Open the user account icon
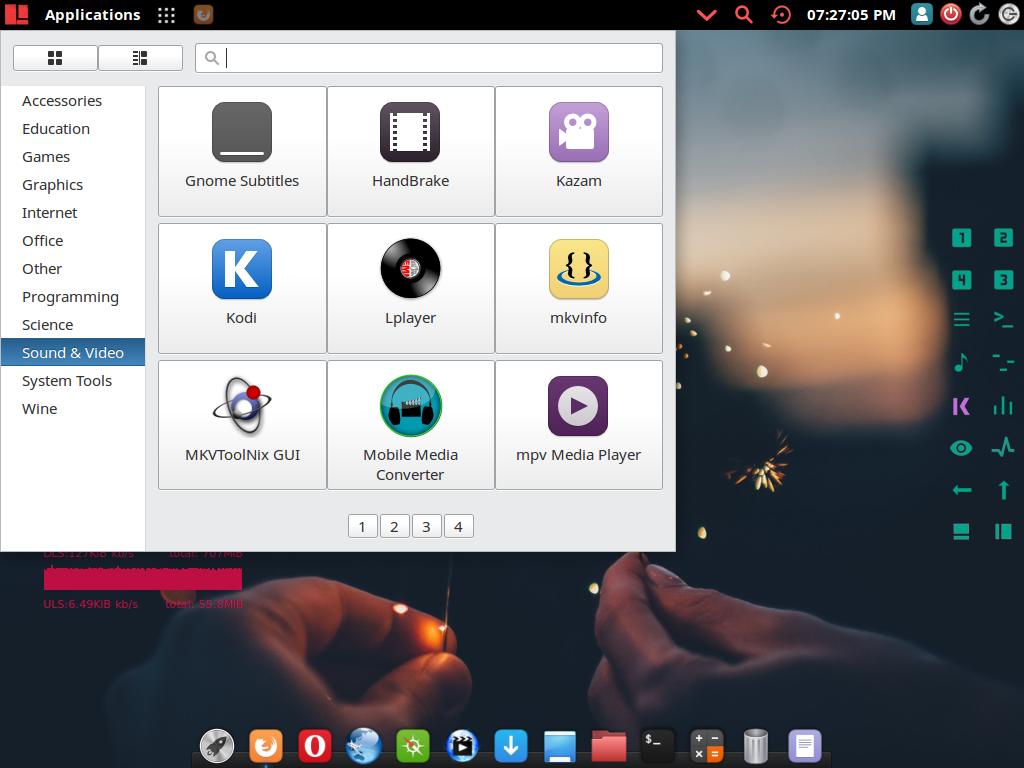The height and width of the screenshot is (768, 1024). [x=921, y=14]
